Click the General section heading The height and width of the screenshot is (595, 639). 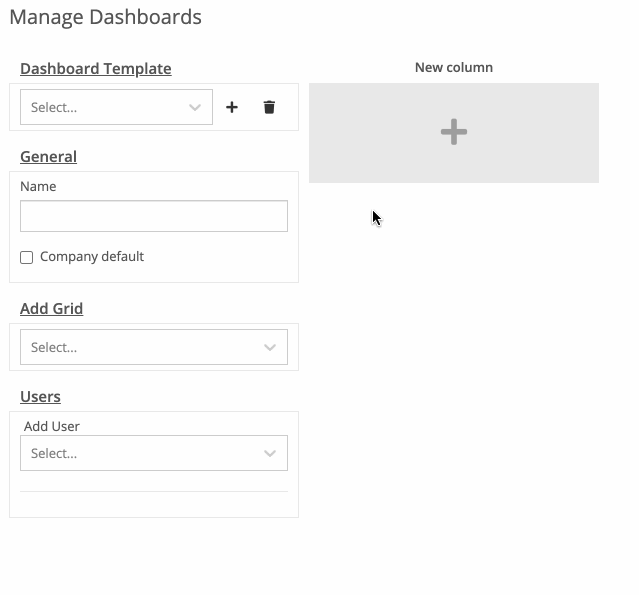click(x=48, y=156)
